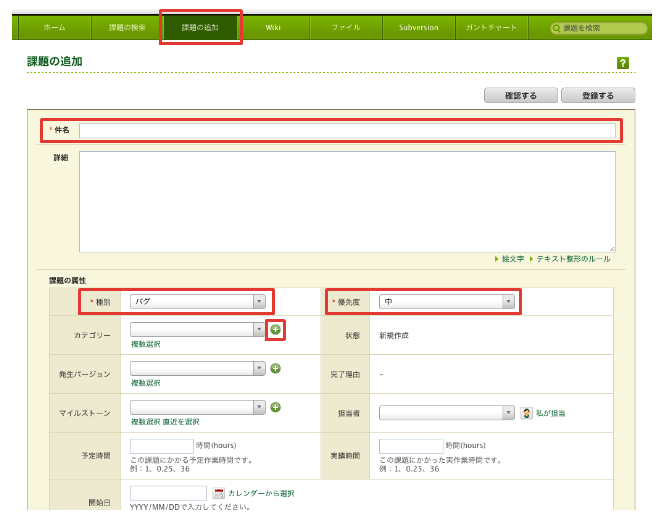Click the search magnifier icon in navbar
Image resolution: width=662 pixels, height=531 pixels.
(x=556, y=28)
